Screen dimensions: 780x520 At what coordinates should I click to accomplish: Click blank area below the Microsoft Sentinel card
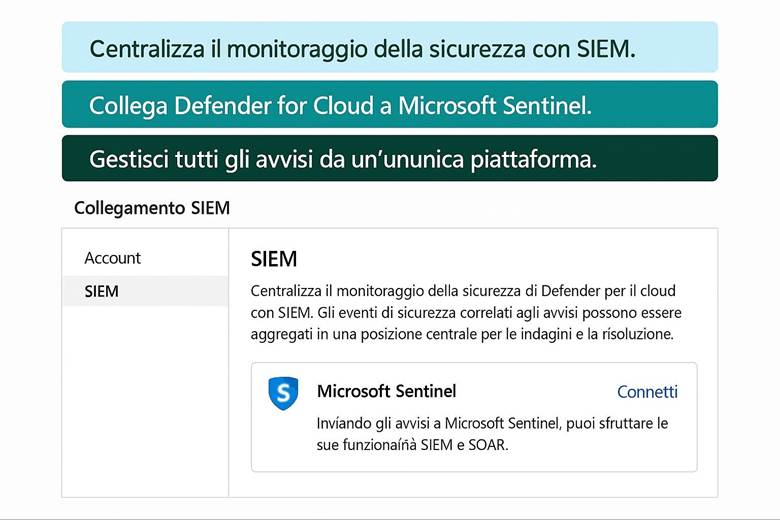[473, 483]
